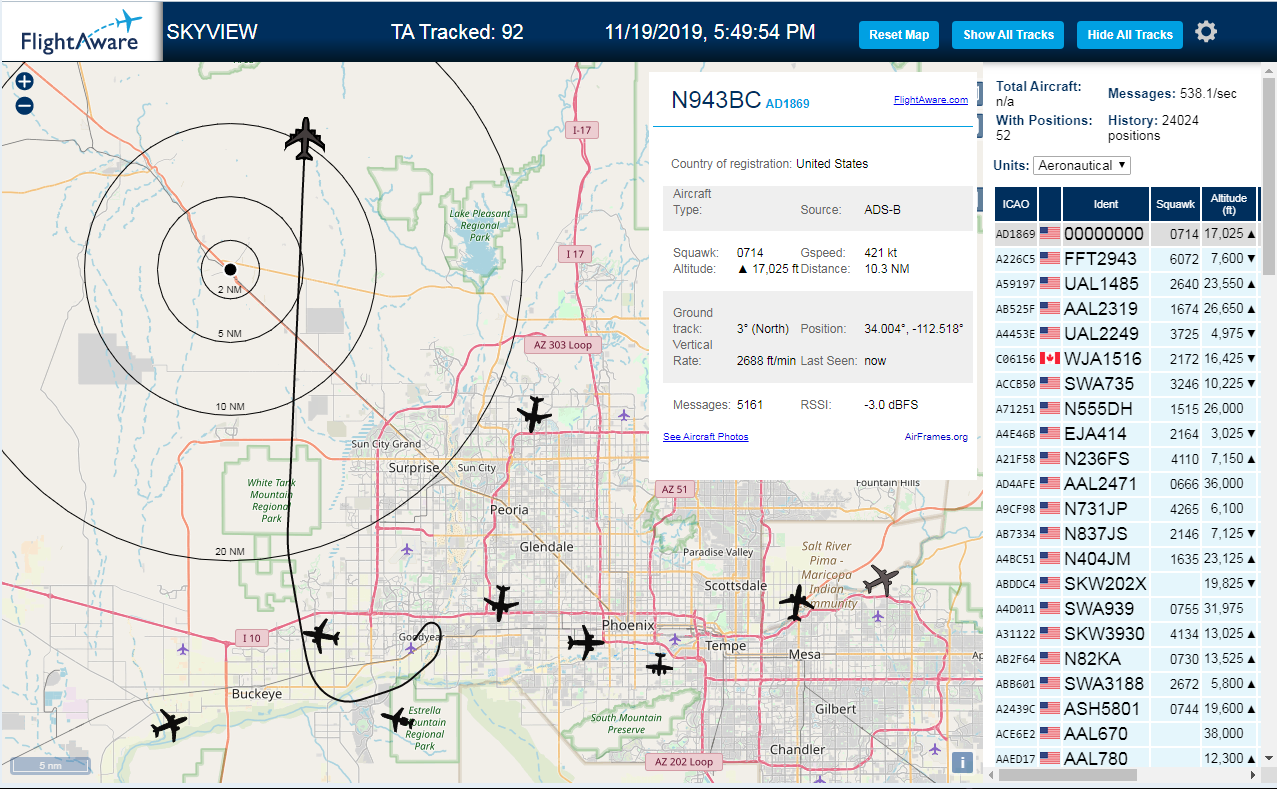Select the AAL2471 row

(1125, 483)
